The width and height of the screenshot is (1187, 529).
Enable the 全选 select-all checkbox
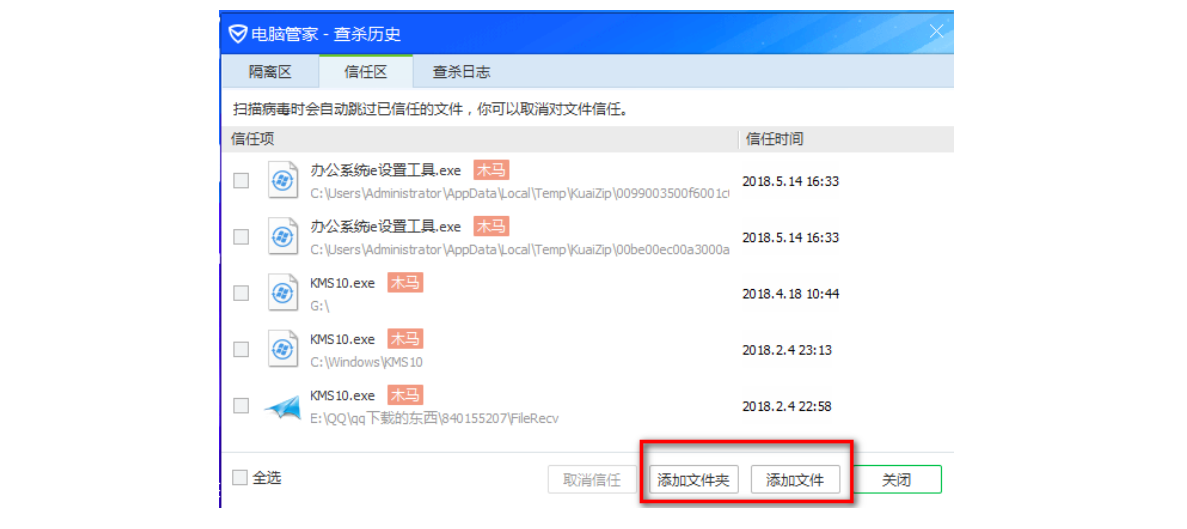tap(240, 478)
